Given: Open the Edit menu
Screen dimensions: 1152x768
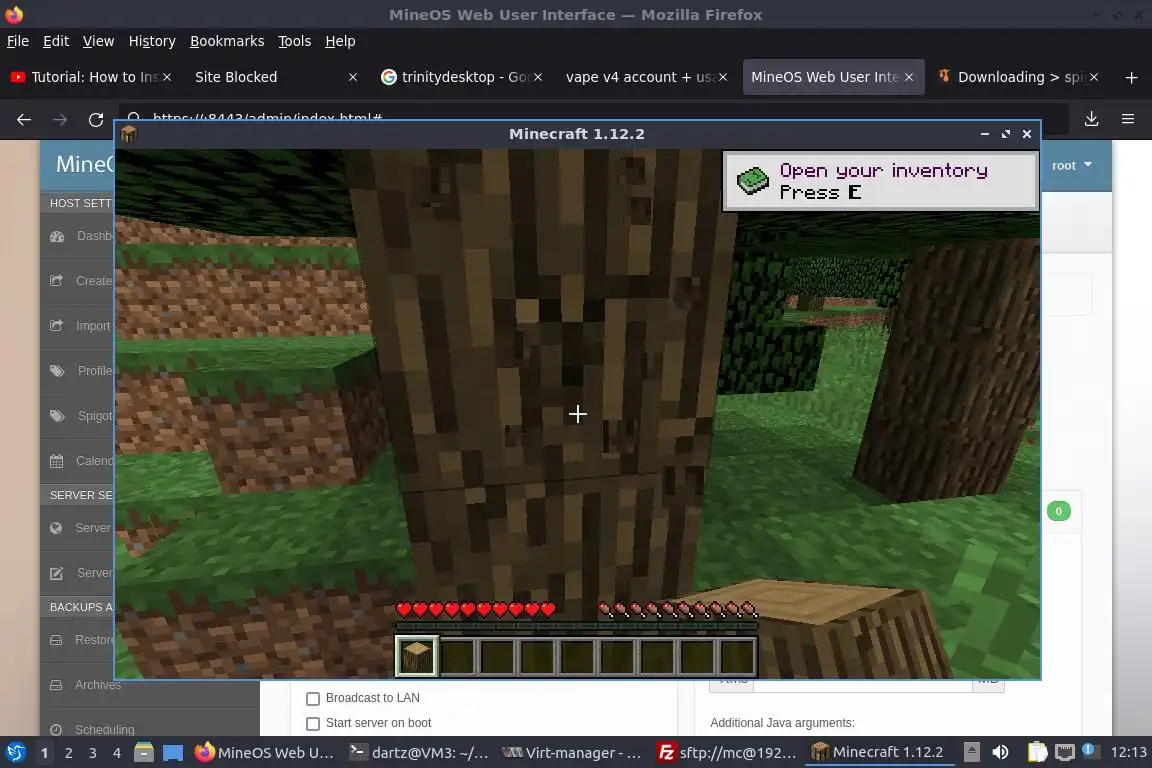Looking at the screenshot, I should click(56, 41).
